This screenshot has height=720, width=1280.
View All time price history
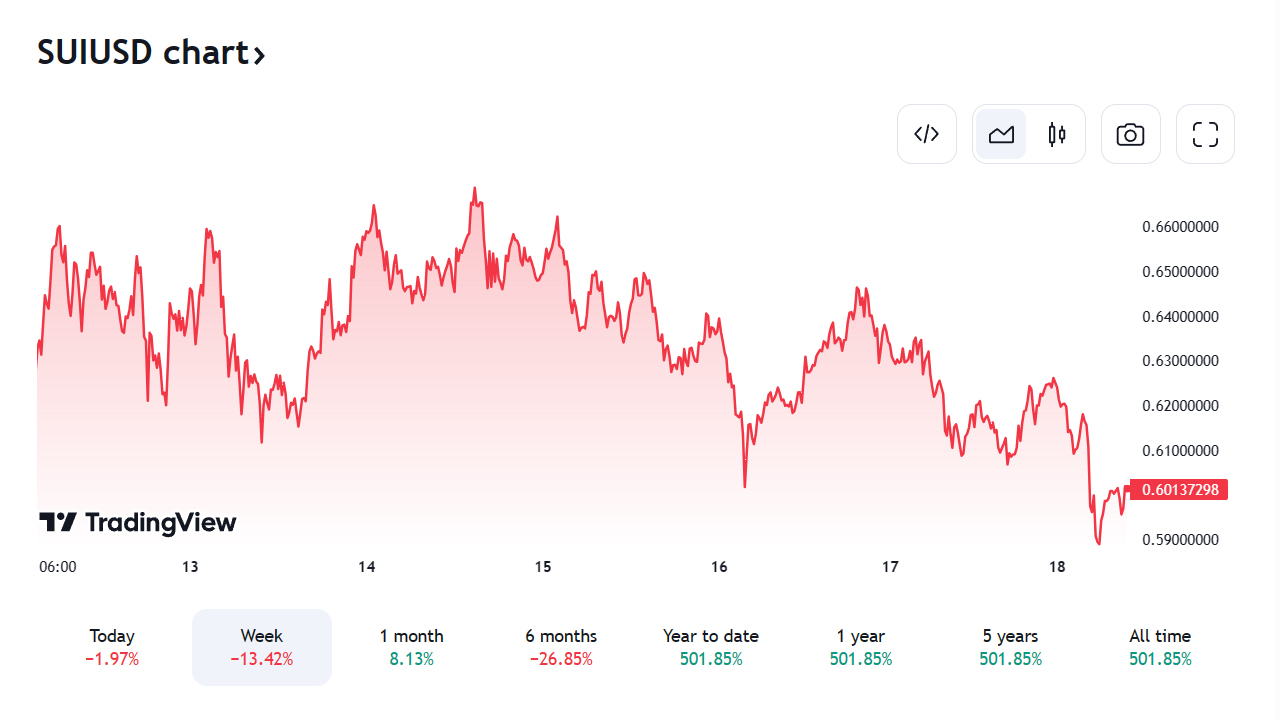[x=1160, y=647]
